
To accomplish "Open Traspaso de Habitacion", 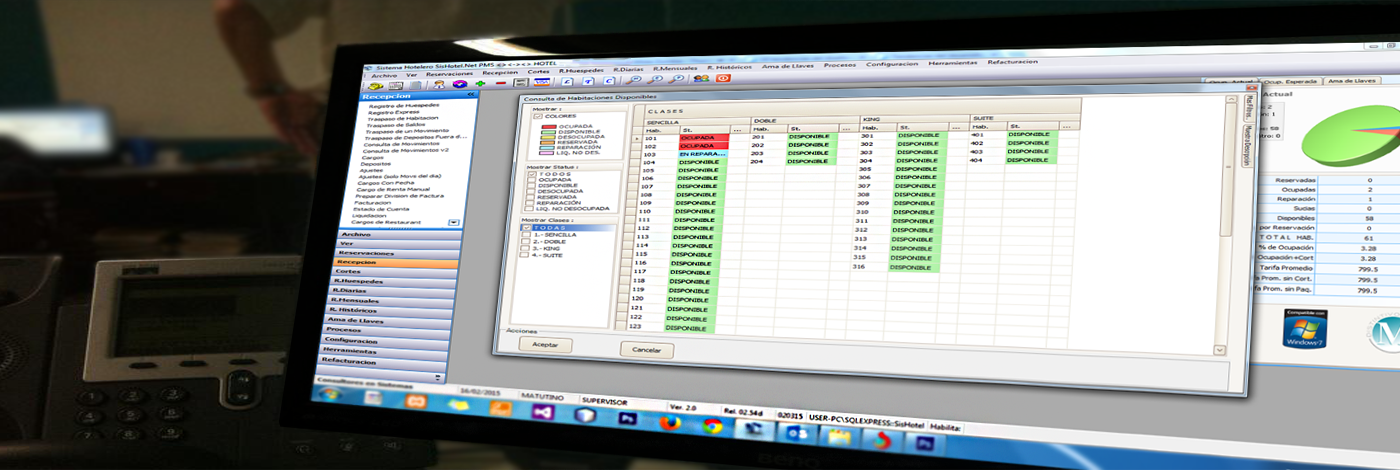I will tap(403, 118).
